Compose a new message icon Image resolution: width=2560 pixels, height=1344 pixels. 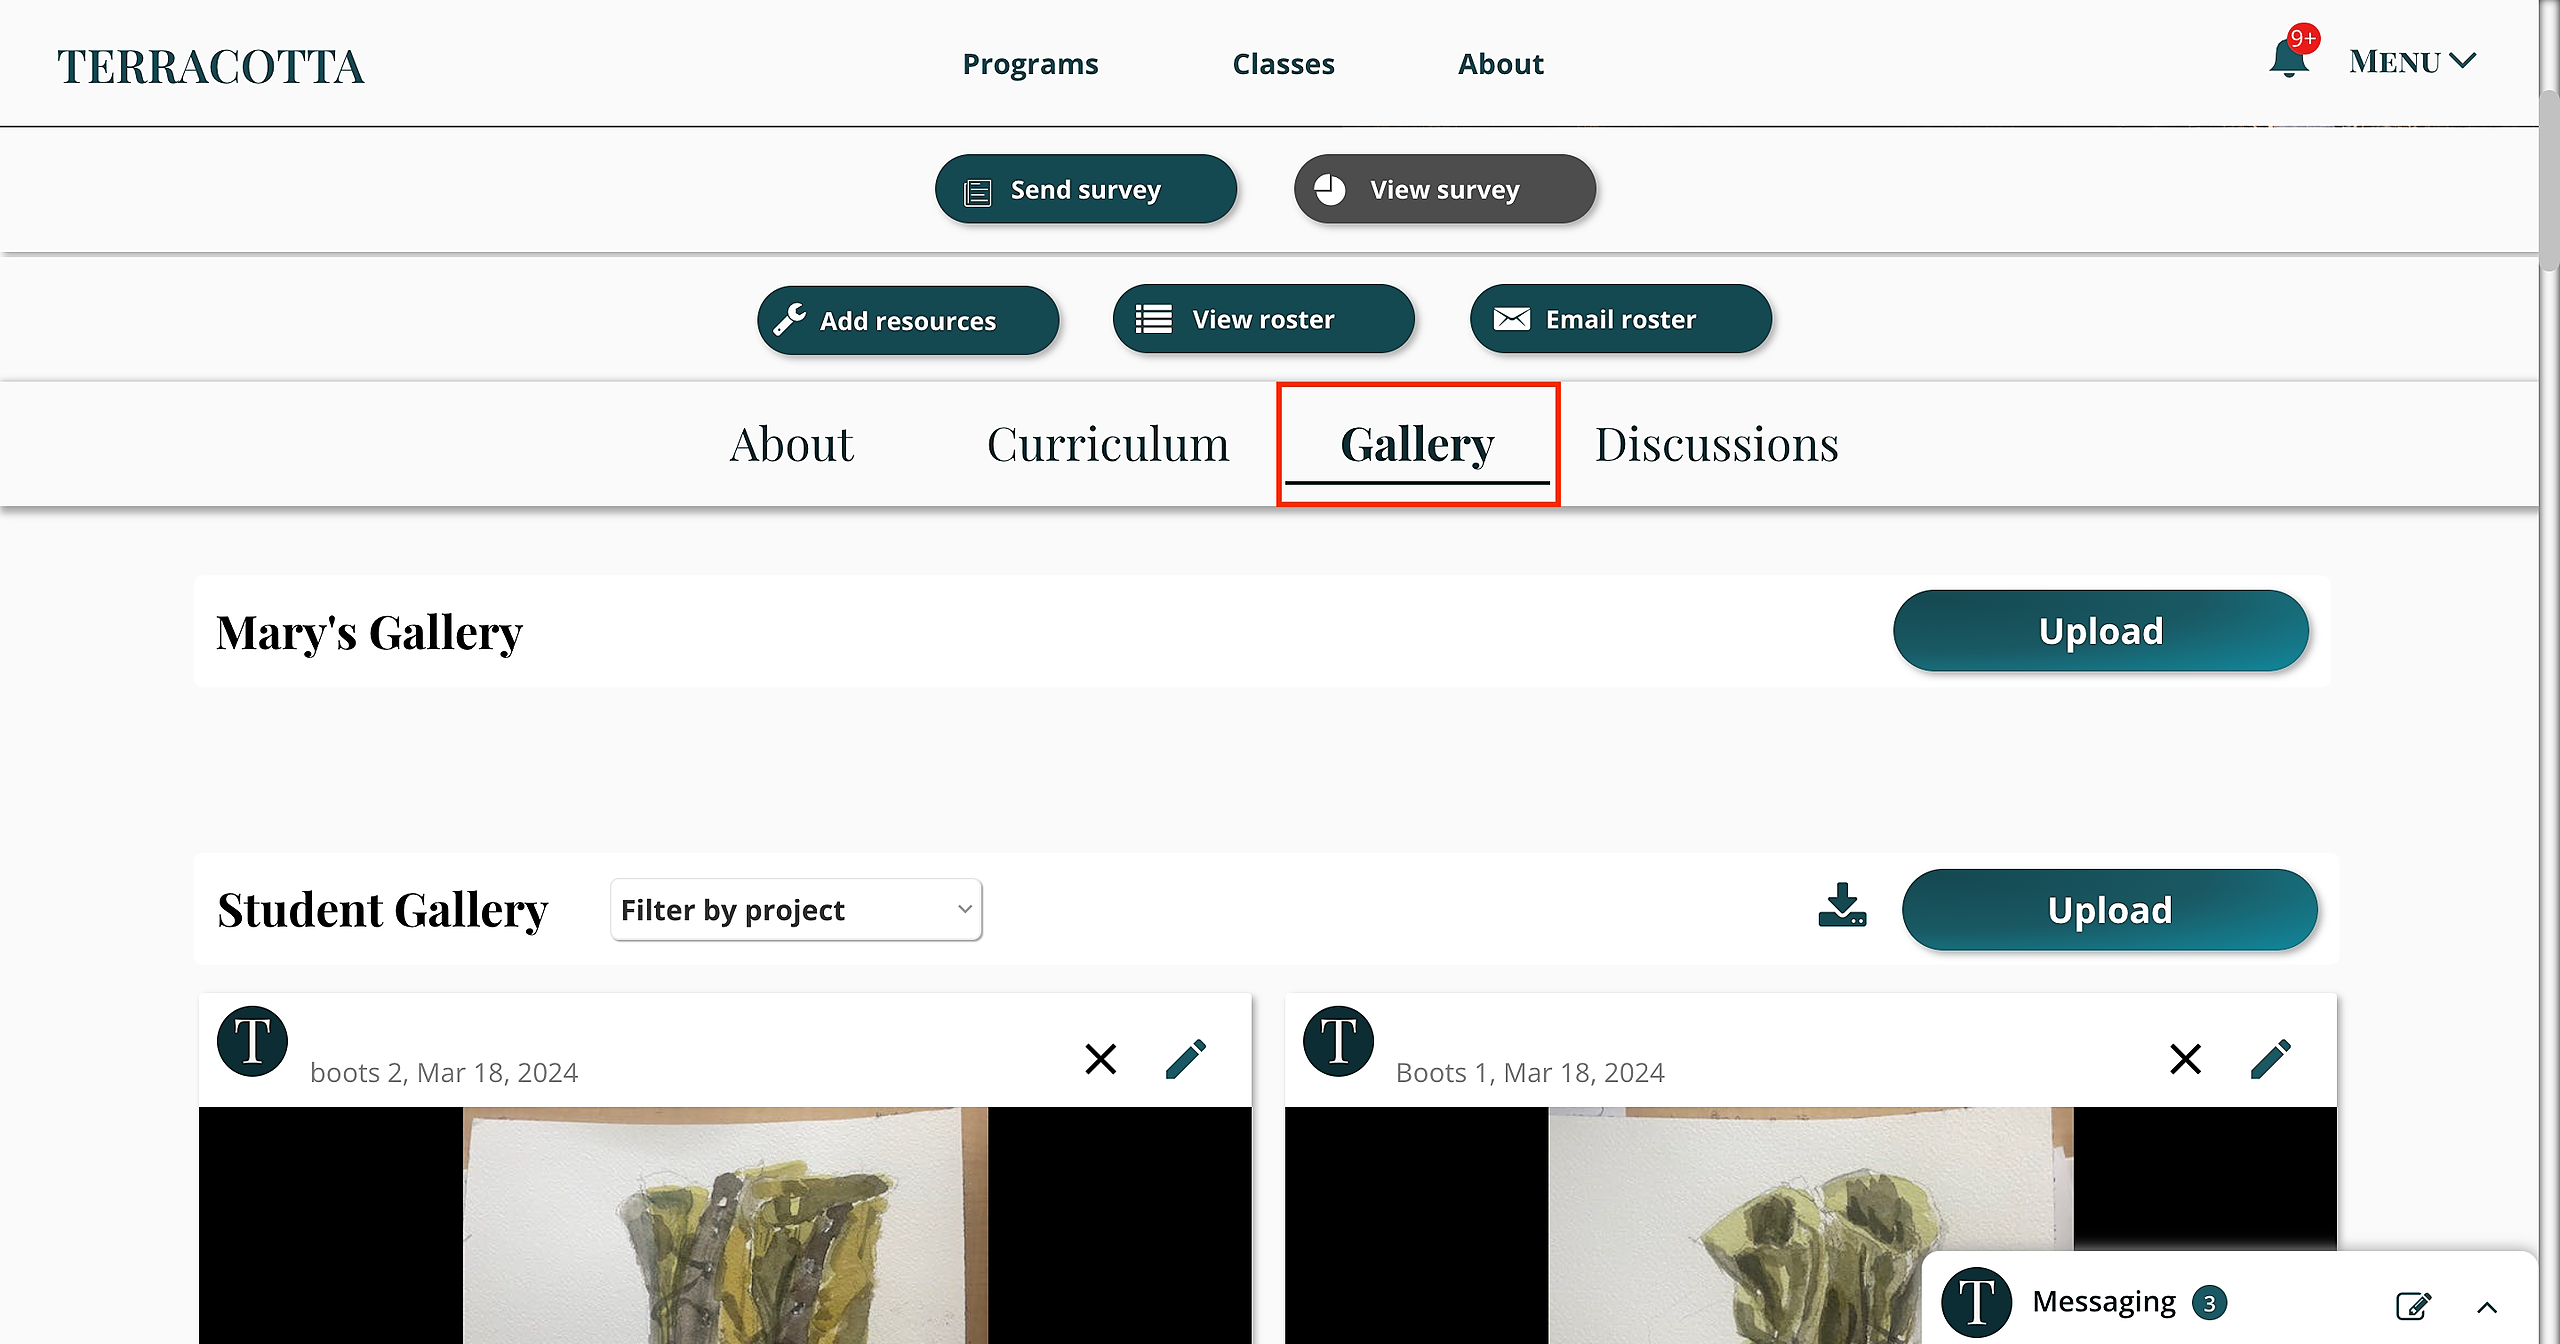point(2413,1305)
